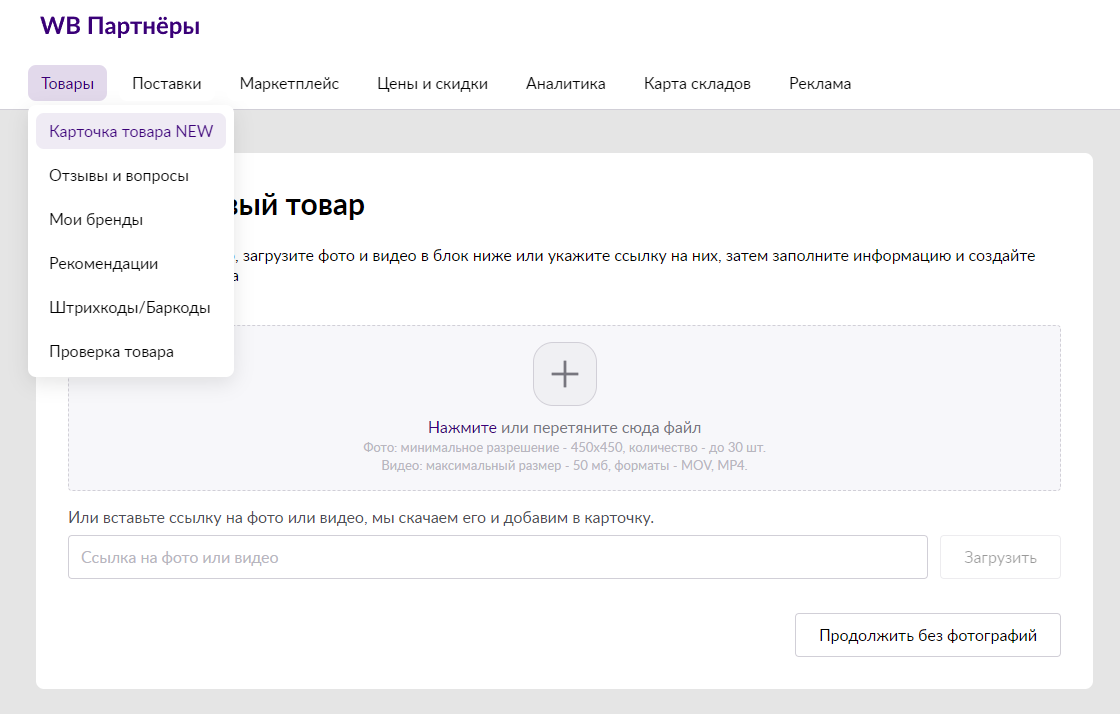
Task: Go to the Маркетплейс section
Action: (289, 84)
